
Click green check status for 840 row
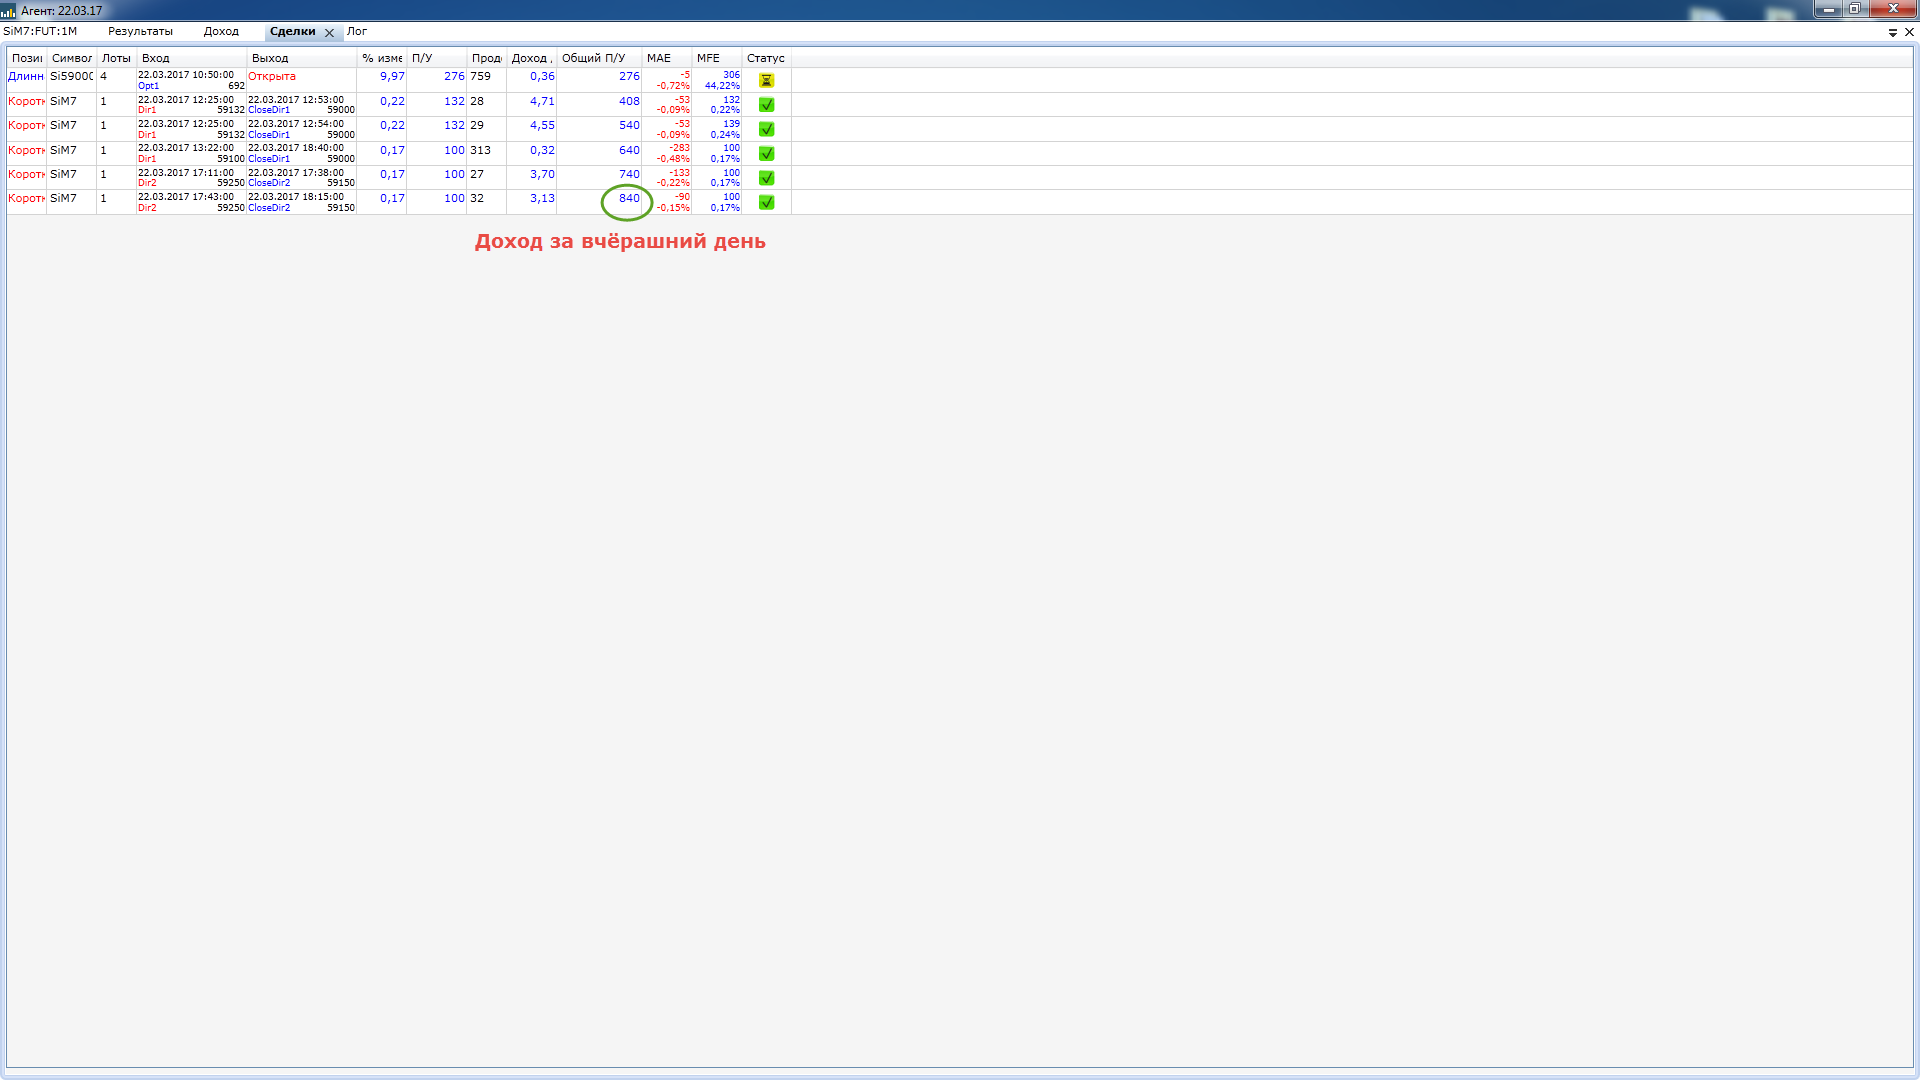pos(766,202)
